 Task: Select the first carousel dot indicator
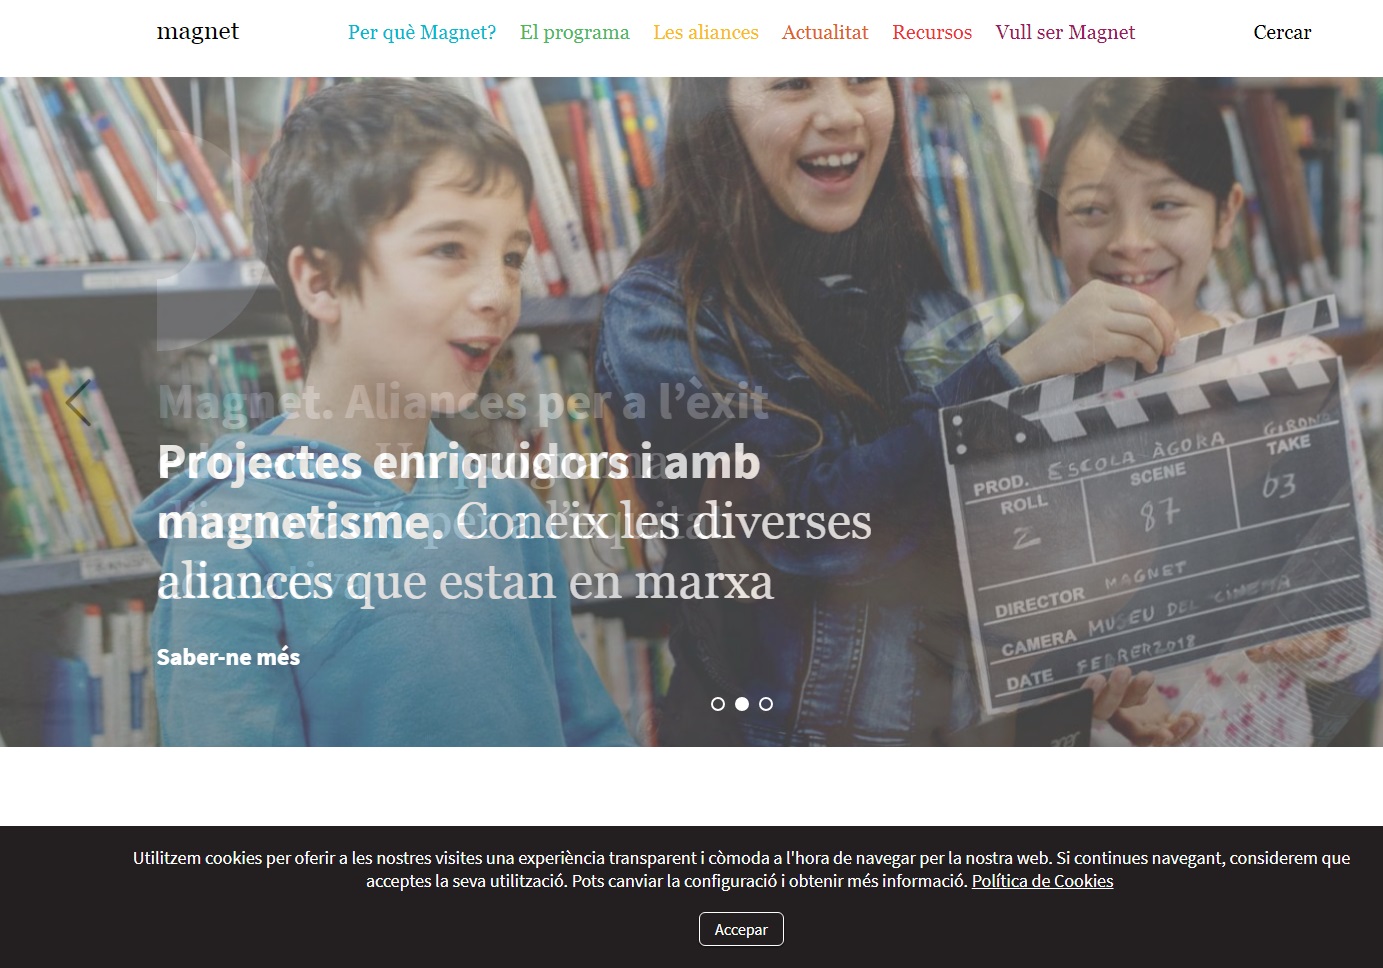[x=718, y=704]
